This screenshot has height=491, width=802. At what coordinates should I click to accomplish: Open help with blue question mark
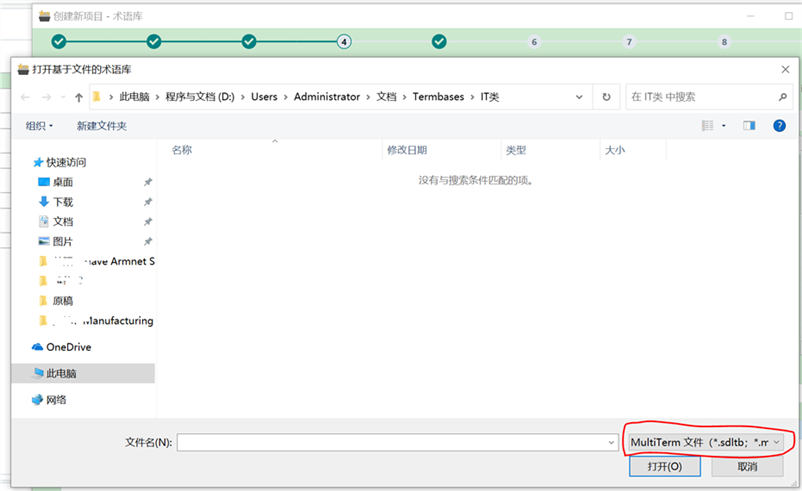tap(779, 125)
